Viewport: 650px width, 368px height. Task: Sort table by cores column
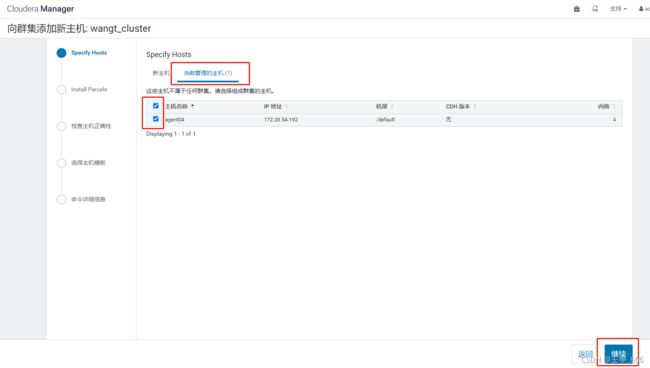pyautogui.click(x=606, y=107)
